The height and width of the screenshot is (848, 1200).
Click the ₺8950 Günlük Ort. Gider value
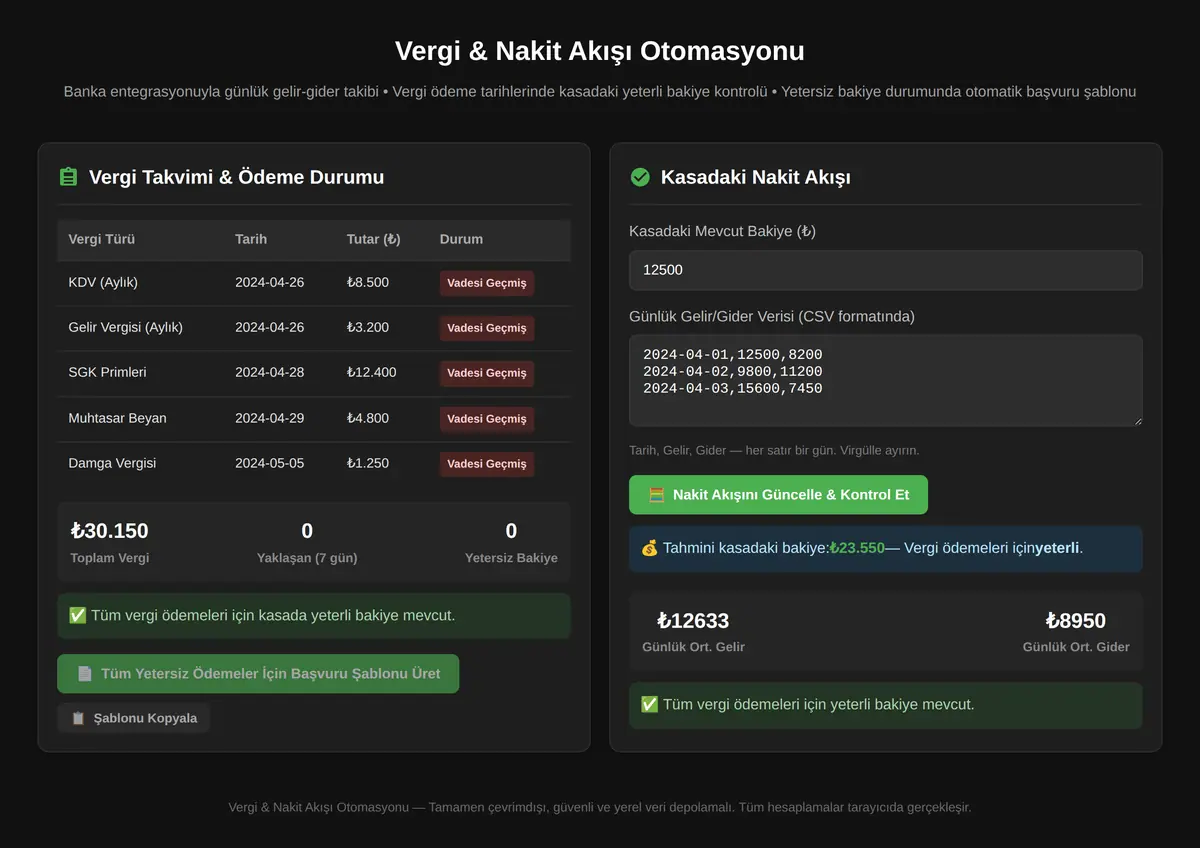(1076, 621)
